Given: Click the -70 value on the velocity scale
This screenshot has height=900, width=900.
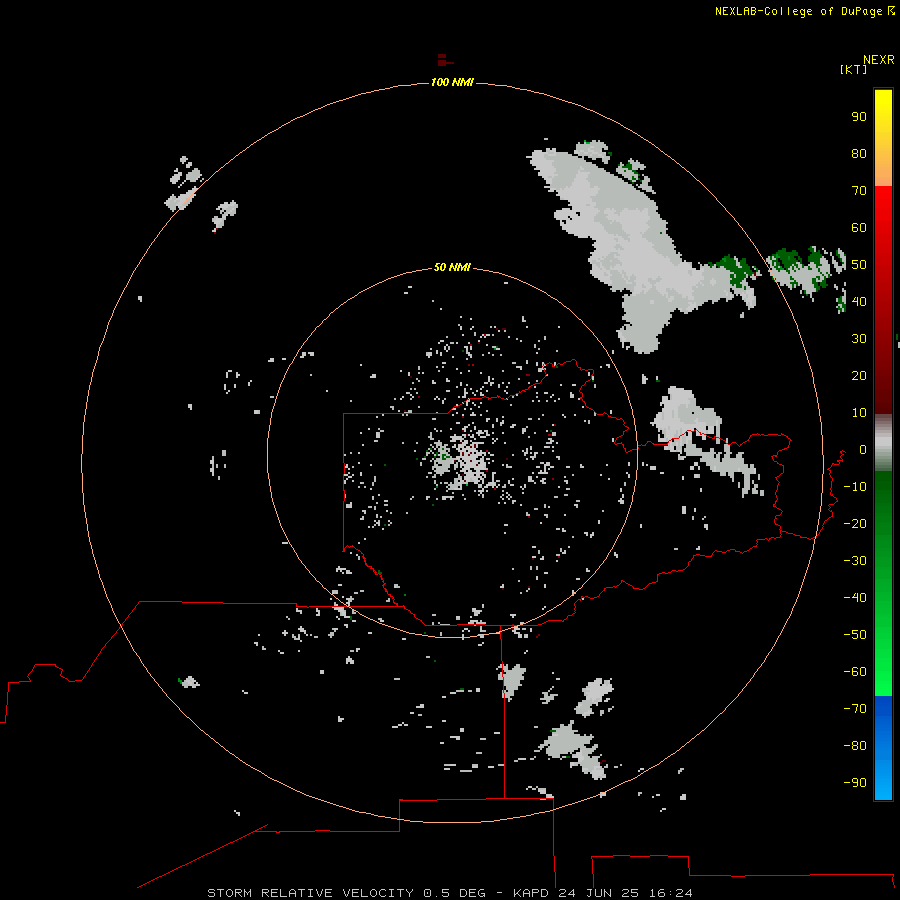Looking at the screenshot, I should point(855,708).
